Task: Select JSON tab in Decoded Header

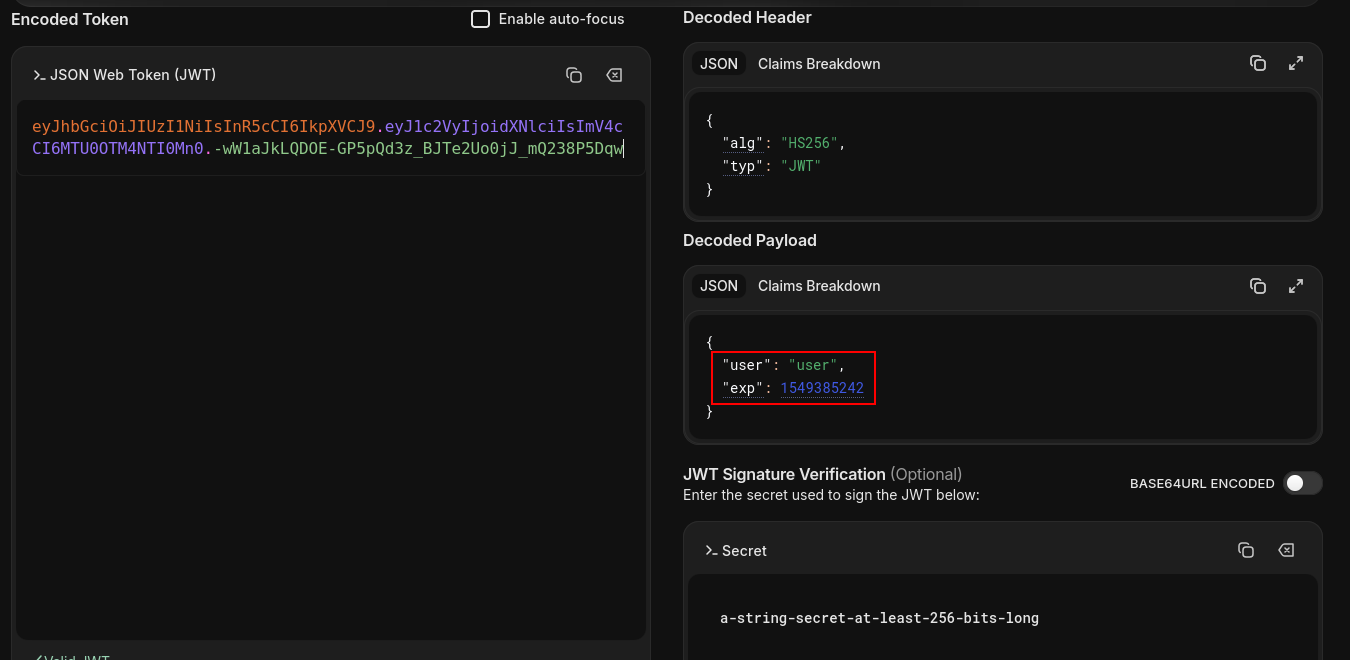Action: (719, 63)
